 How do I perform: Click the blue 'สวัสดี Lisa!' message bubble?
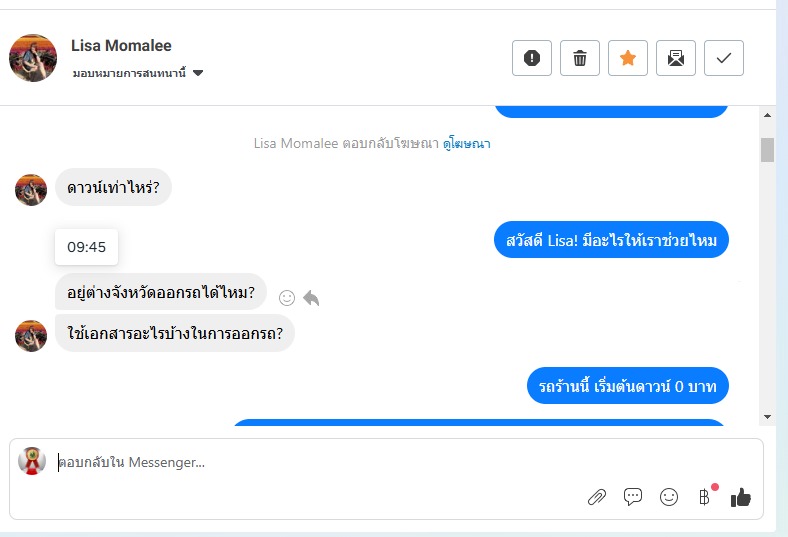[x=611, y=241]
